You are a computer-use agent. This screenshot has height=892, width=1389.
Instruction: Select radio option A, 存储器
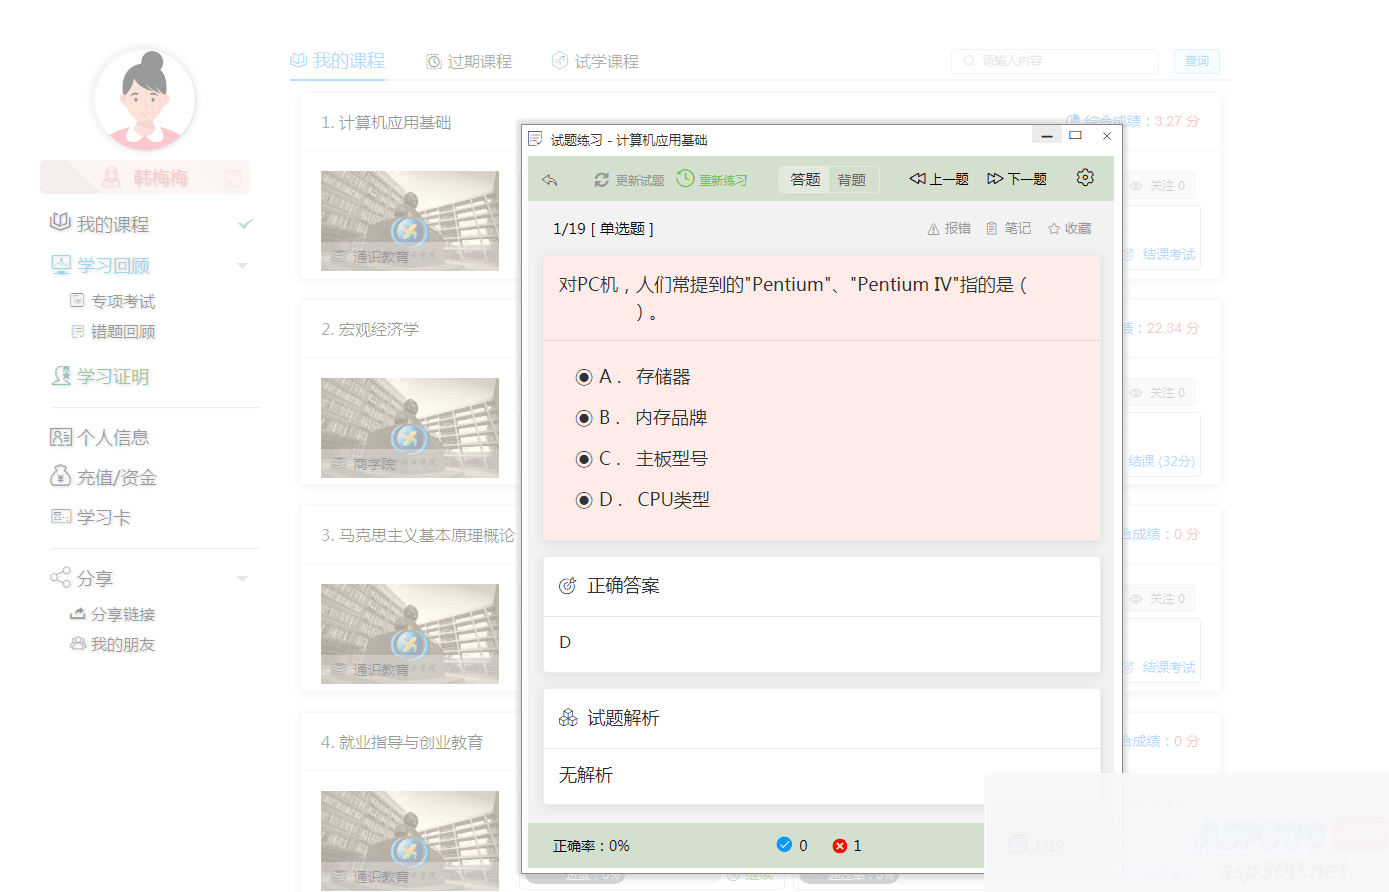point(584,377)
